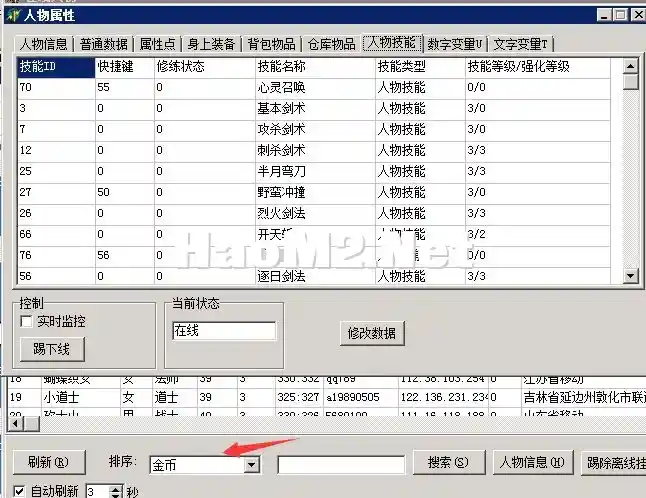The width and height of the screenshot is (646, 498).
Task: Click shortcut key value 56
Action: pos(124,256)
